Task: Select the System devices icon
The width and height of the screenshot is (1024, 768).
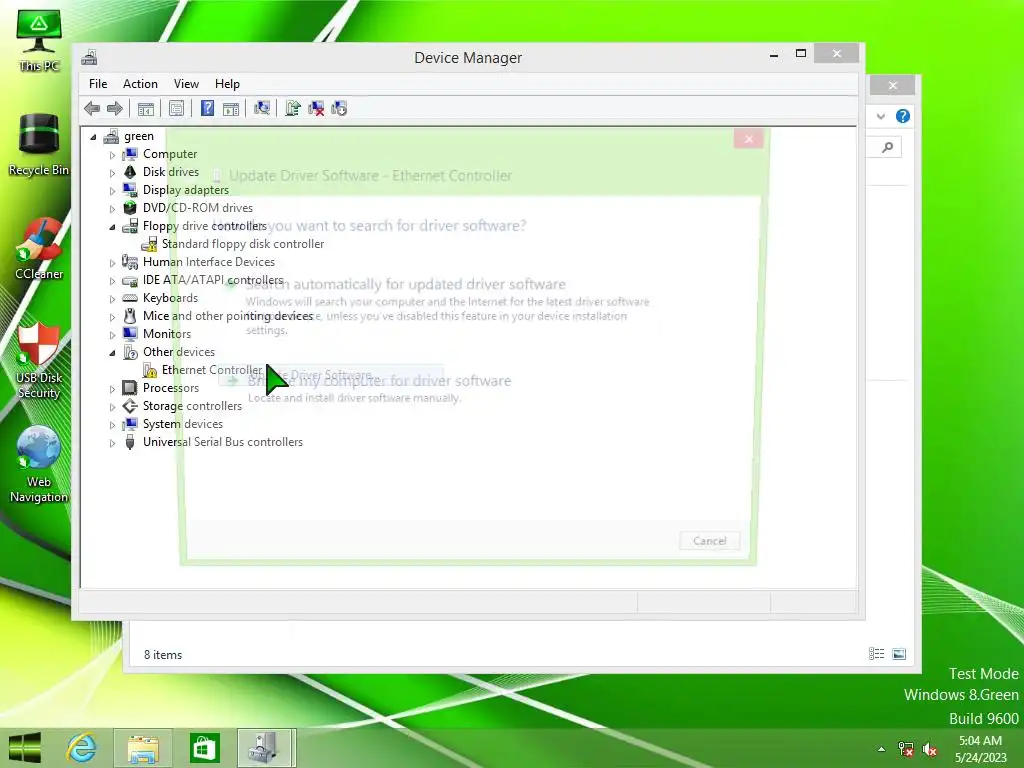Action: [x=130, y=424]
